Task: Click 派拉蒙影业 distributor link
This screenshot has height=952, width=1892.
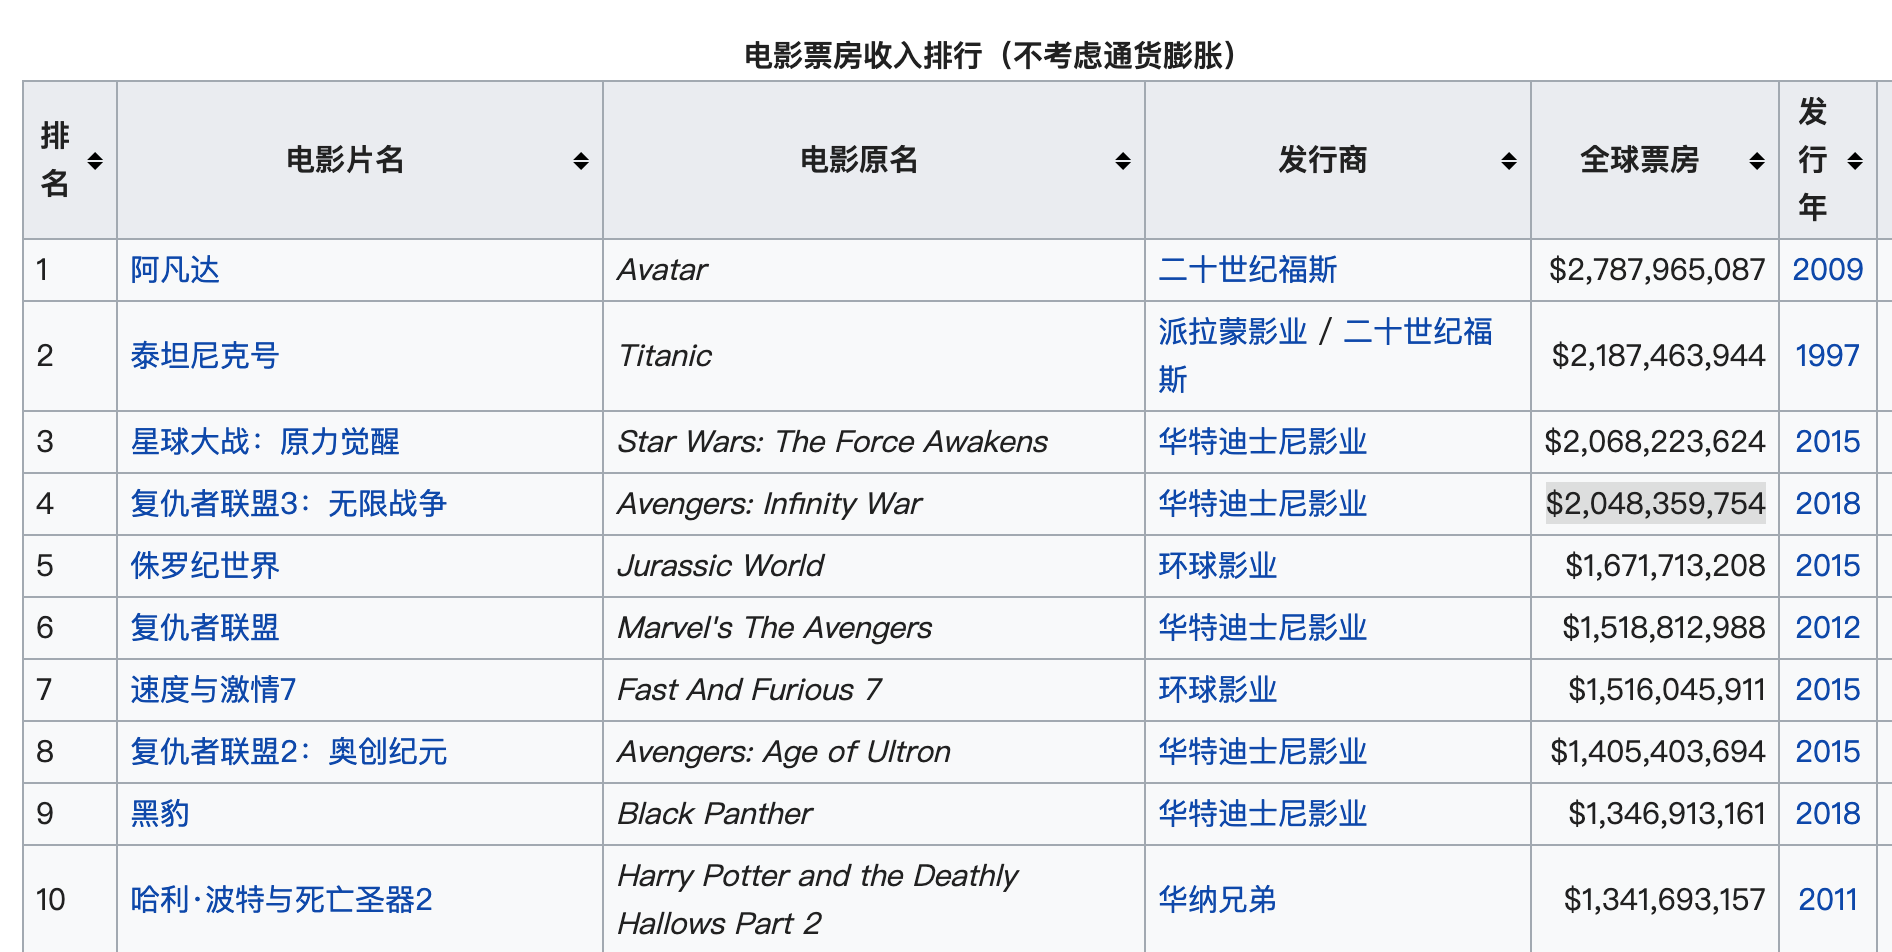Action: pyautogui.click(x=1232, y=332)
